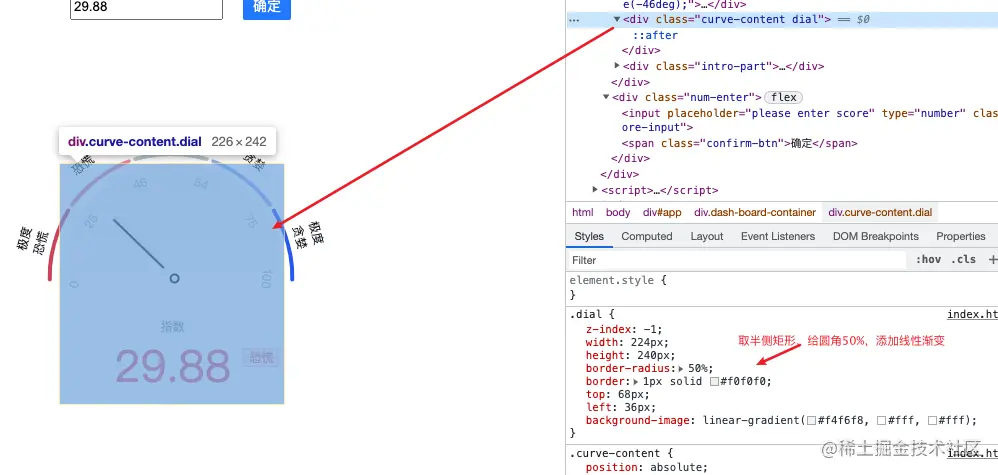Screen dimensions: 998x475
Task: Toggle the .cls class editor
Action: pos(963,260)
